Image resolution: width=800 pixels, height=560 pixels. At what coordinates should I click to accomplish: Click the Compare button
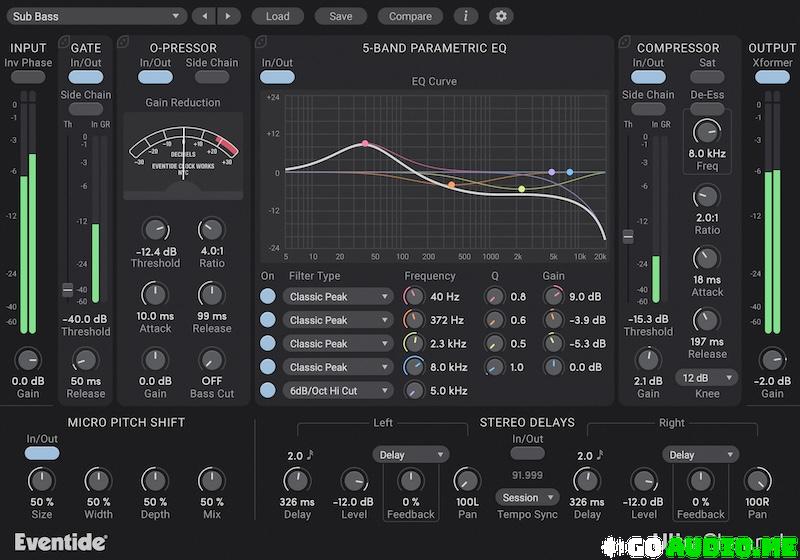click(x=410, y=16)
